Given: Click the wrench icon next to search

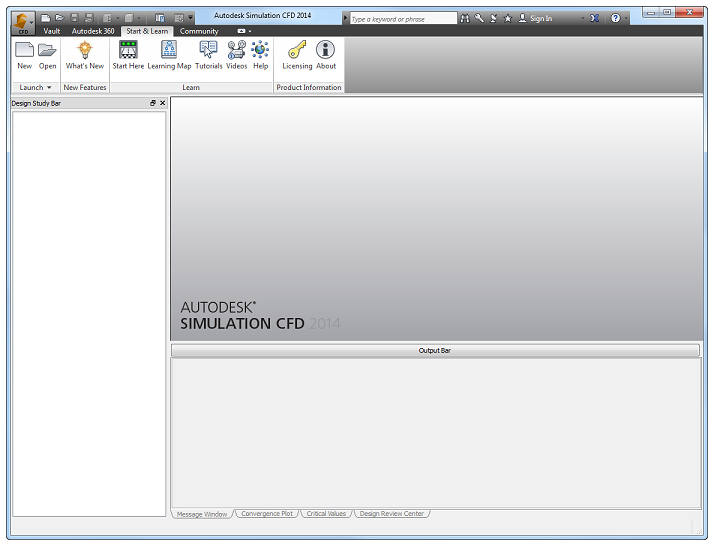Looking at the screenshot, I should [479, 18].
